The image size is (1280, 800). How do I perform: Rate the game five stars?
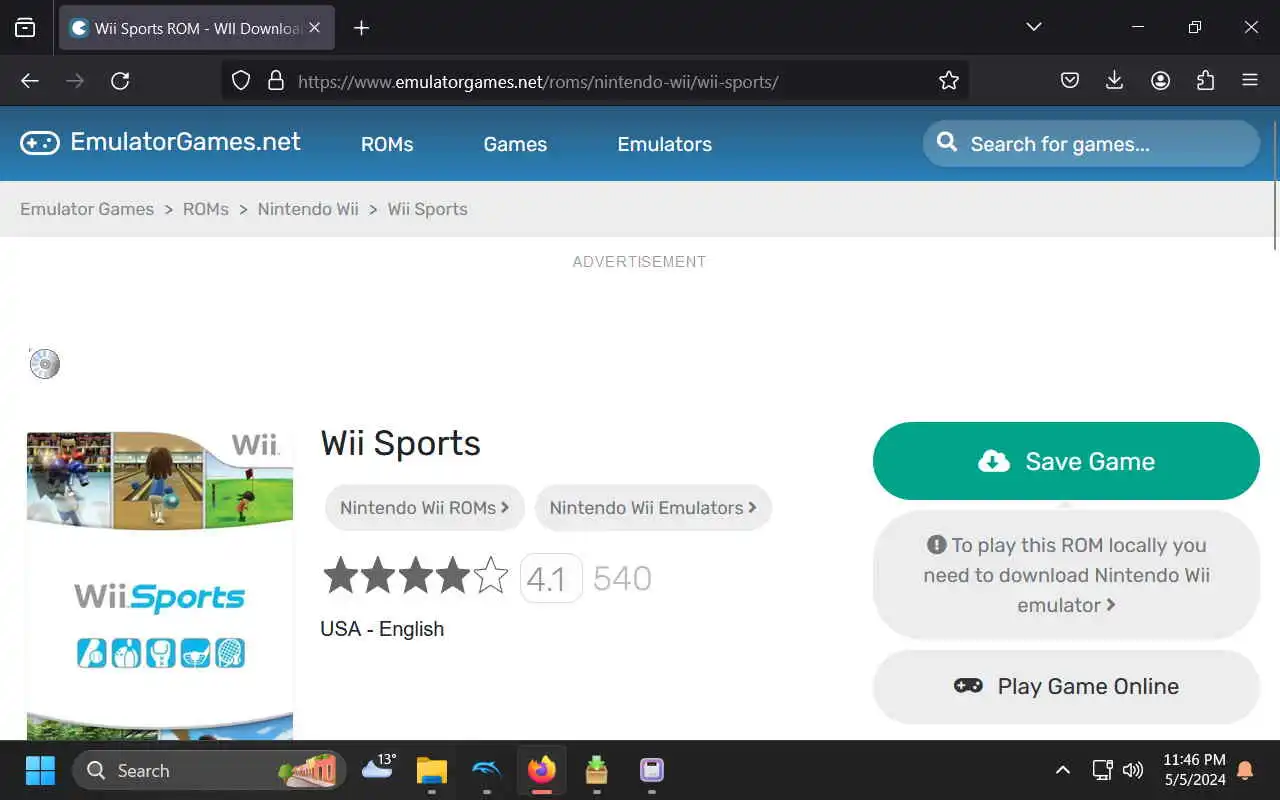[490, 576]
